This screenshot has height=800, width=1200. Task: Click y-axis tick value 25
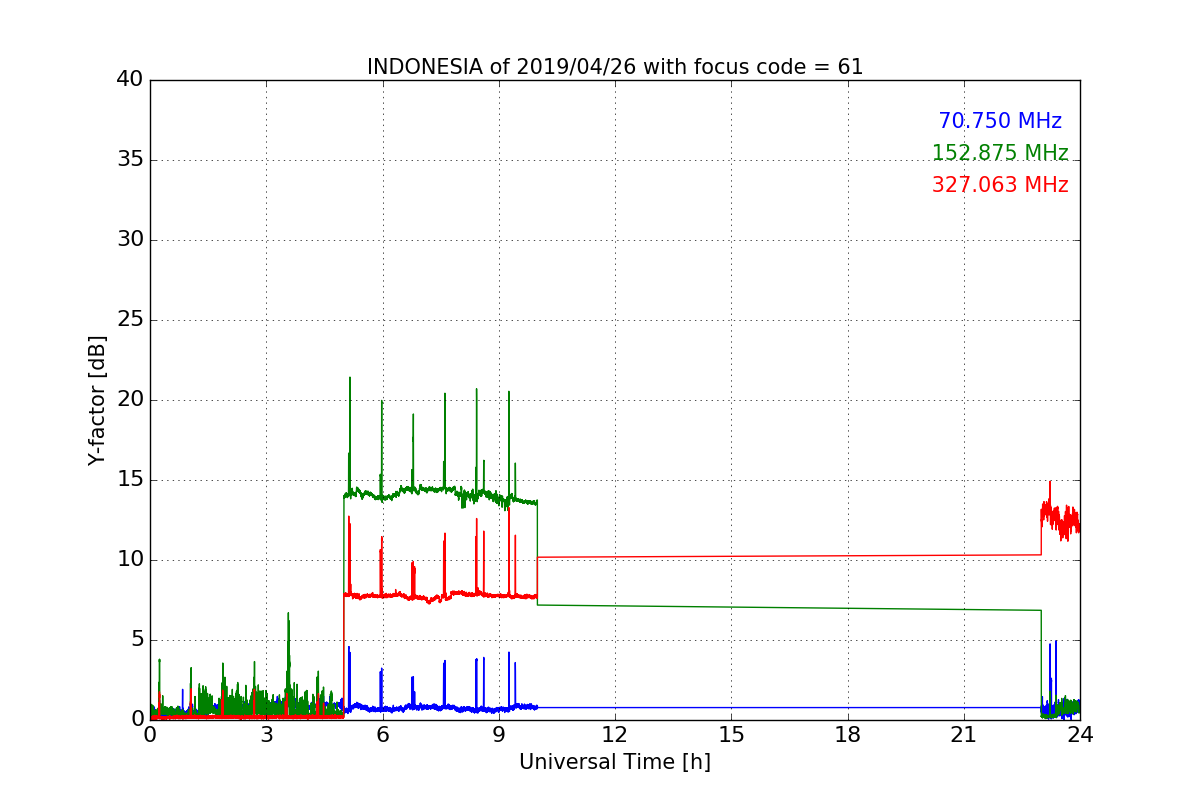coord(129,320)
